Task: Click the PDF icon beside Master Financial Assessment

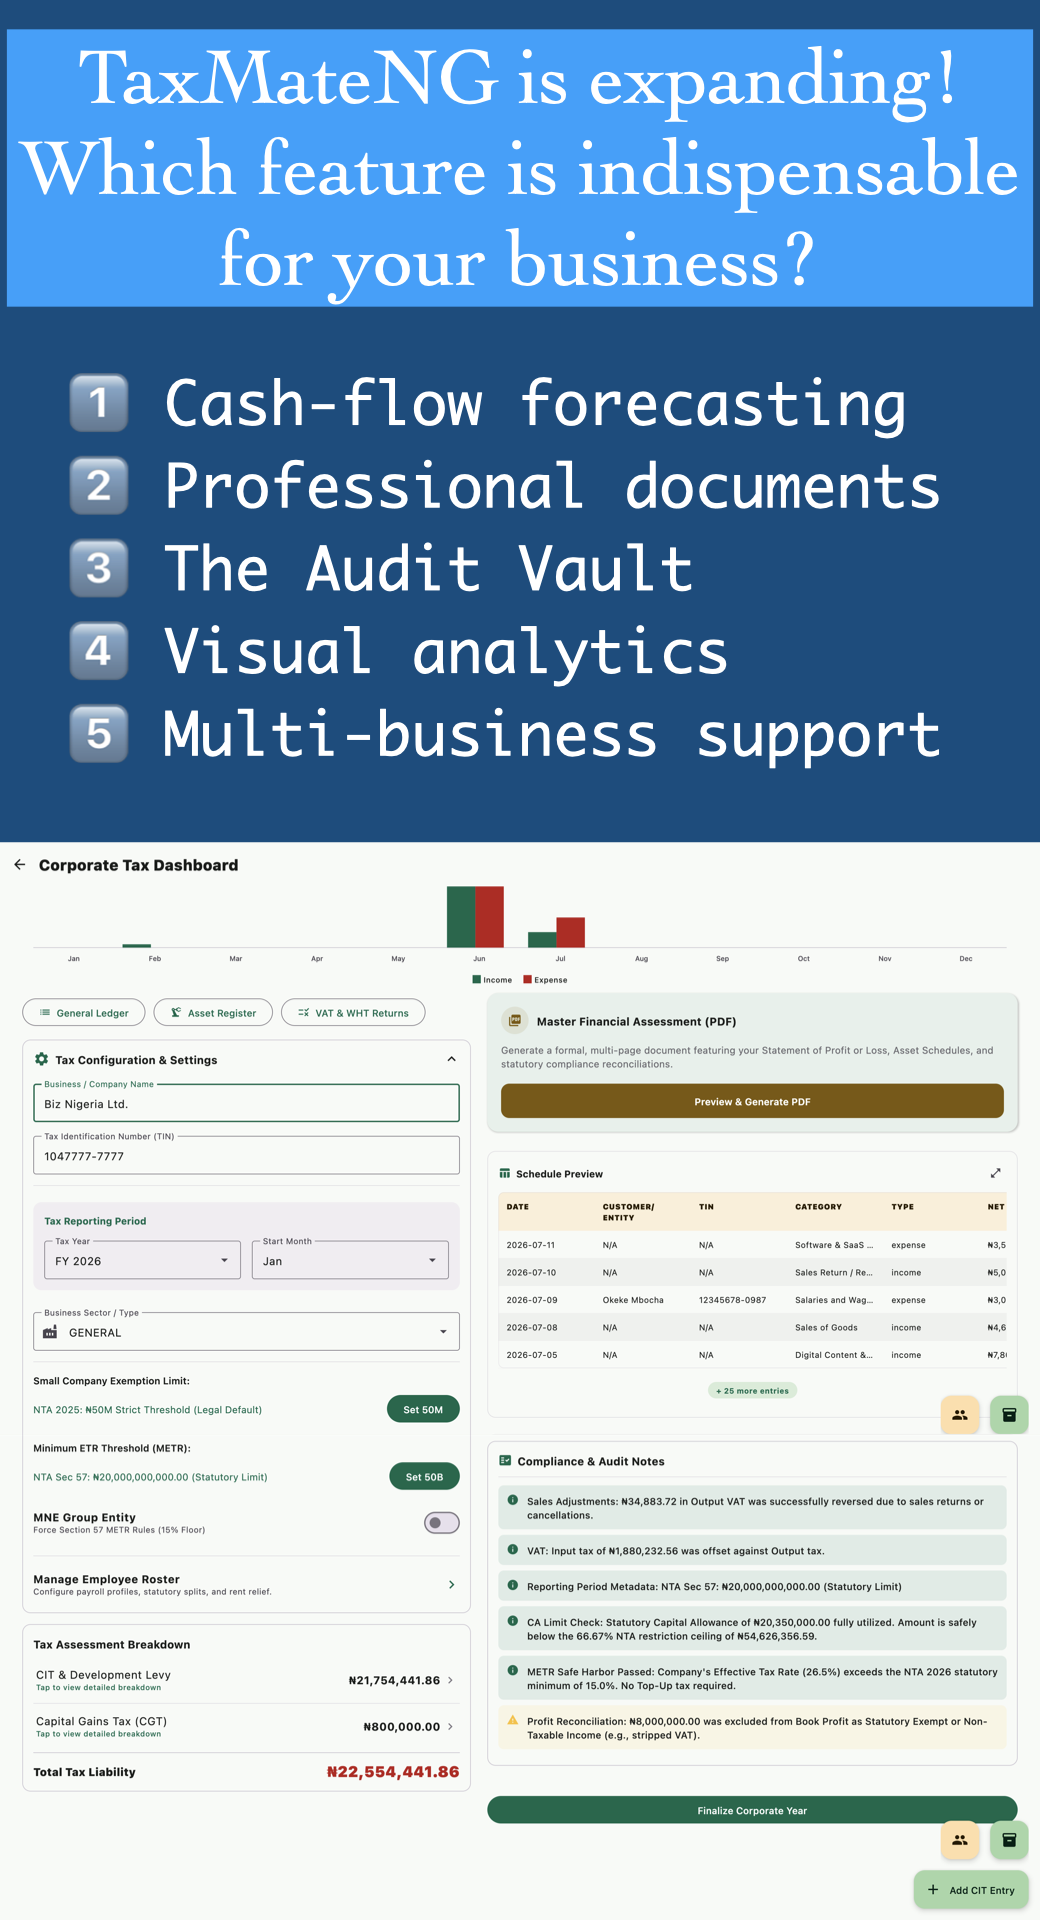Action: click(515, 1020)
